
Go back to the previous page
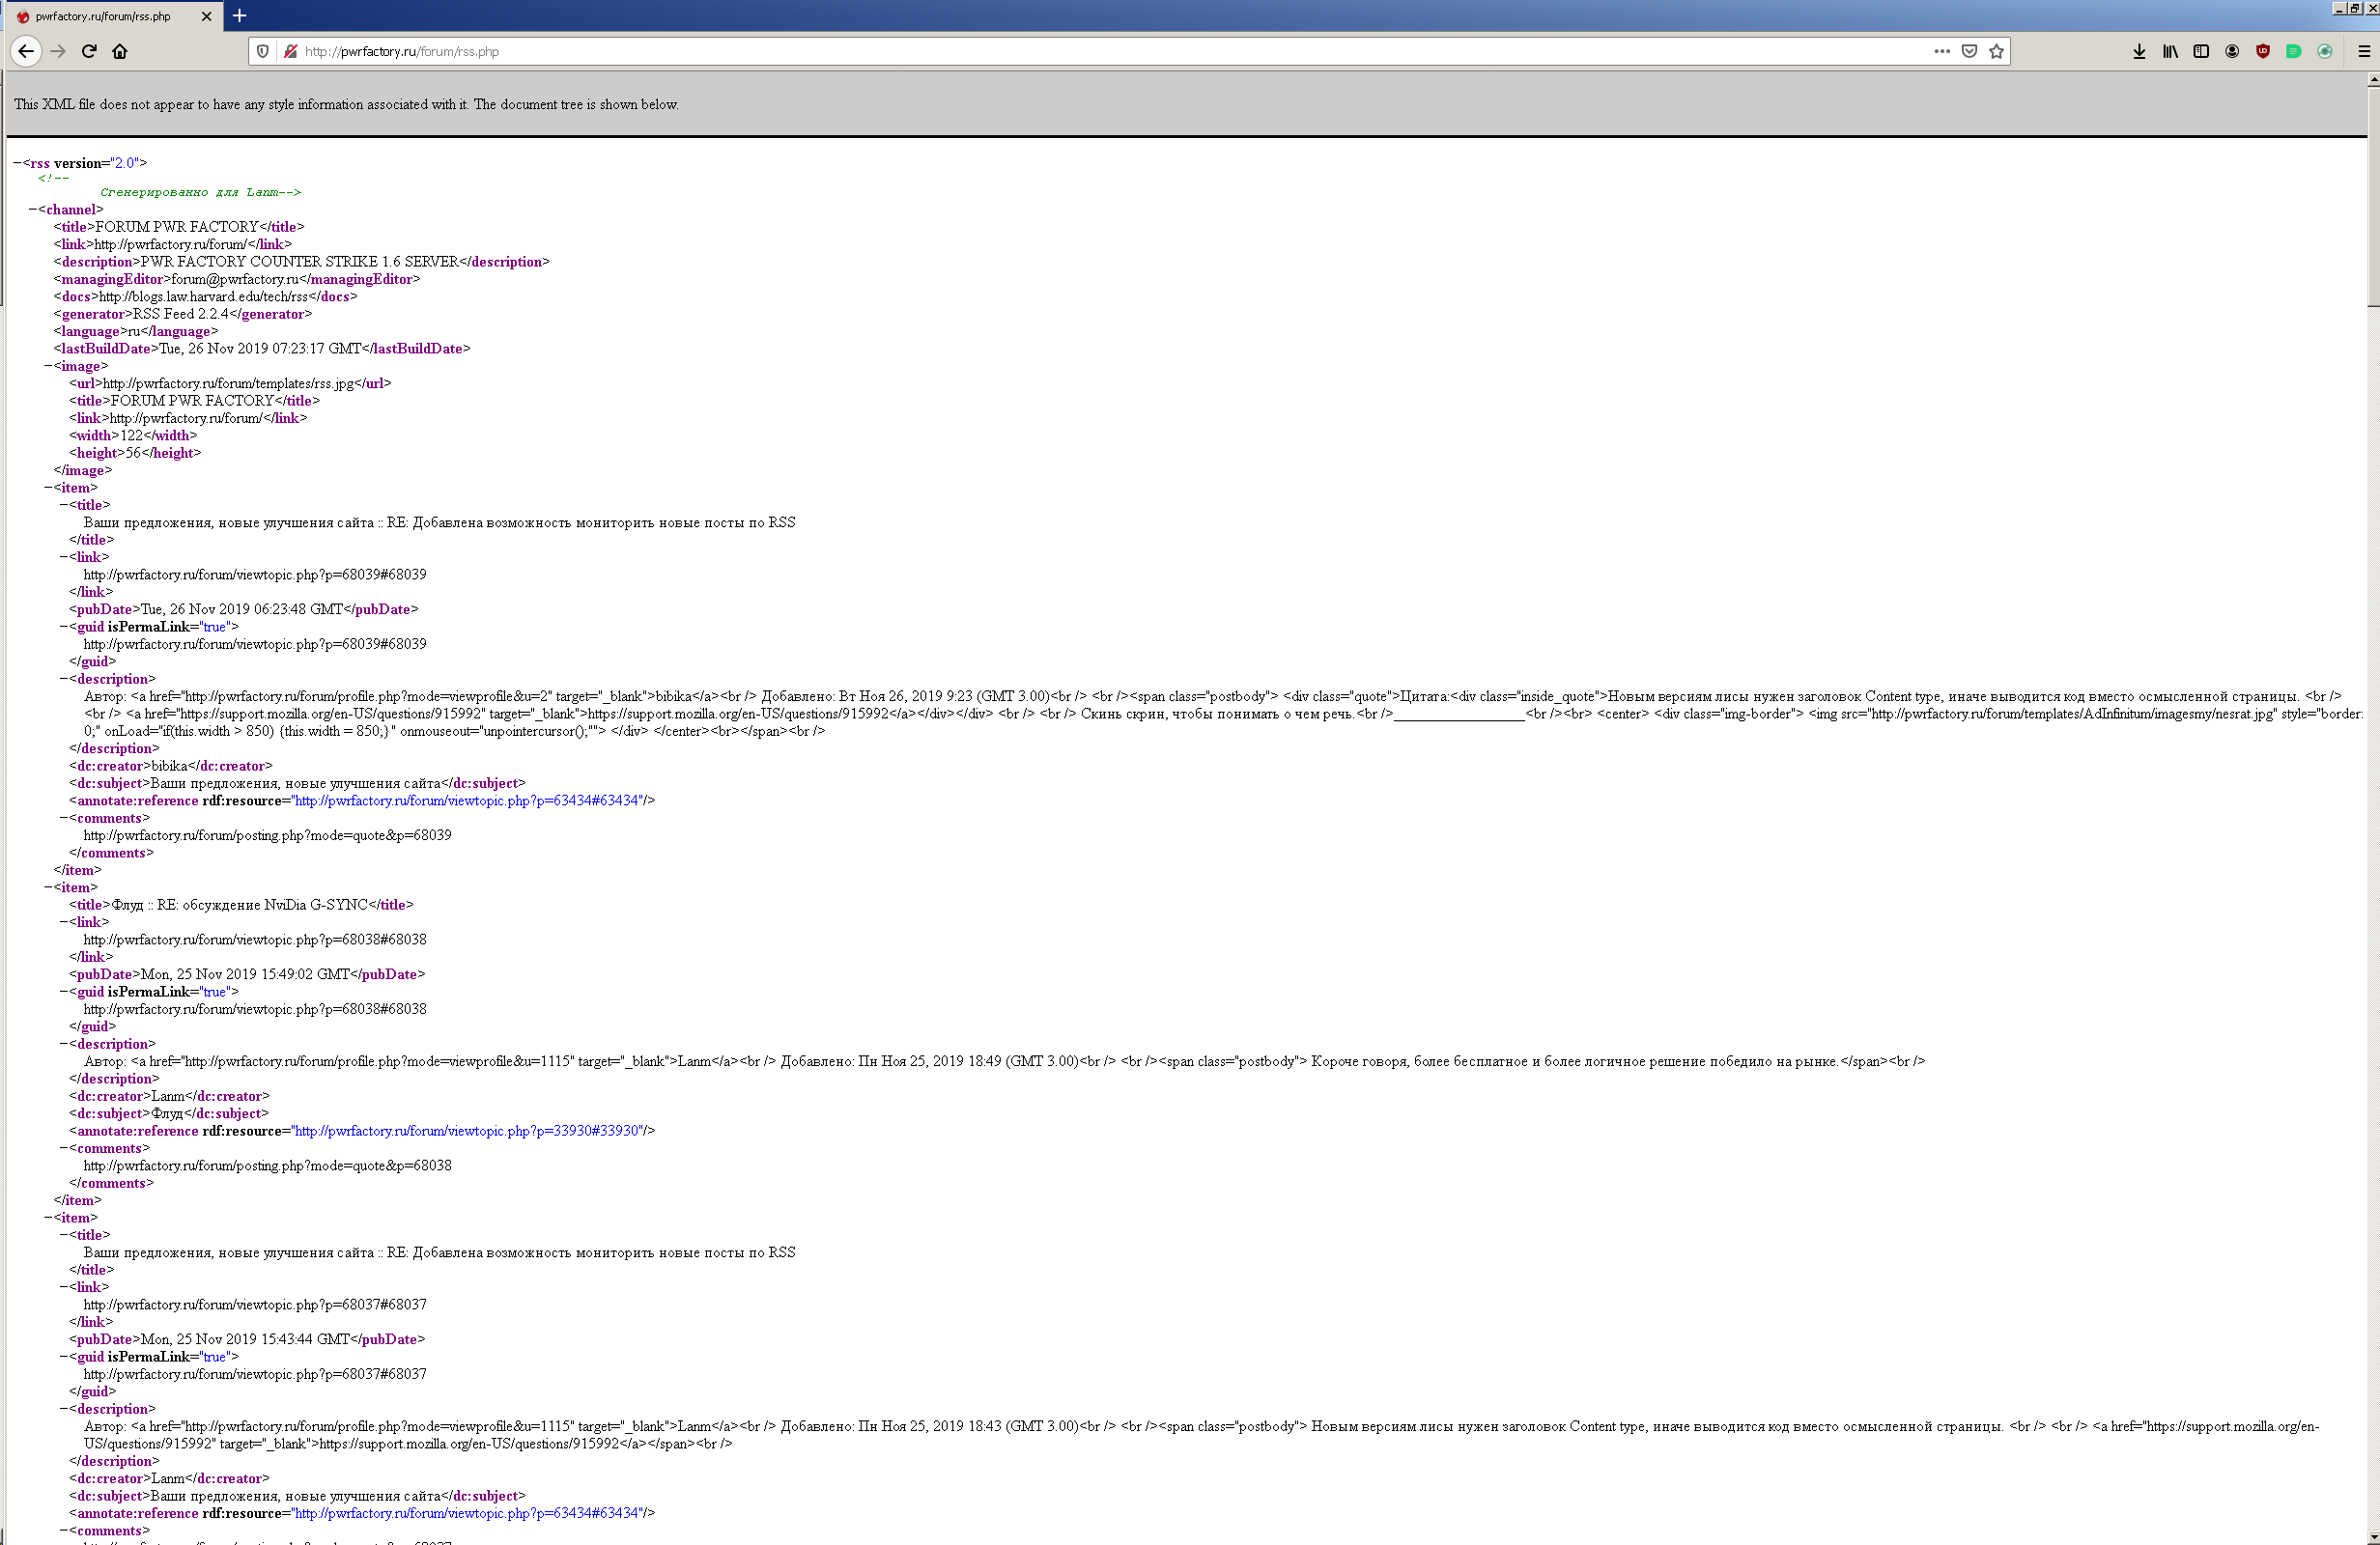(x=26, y=51)
